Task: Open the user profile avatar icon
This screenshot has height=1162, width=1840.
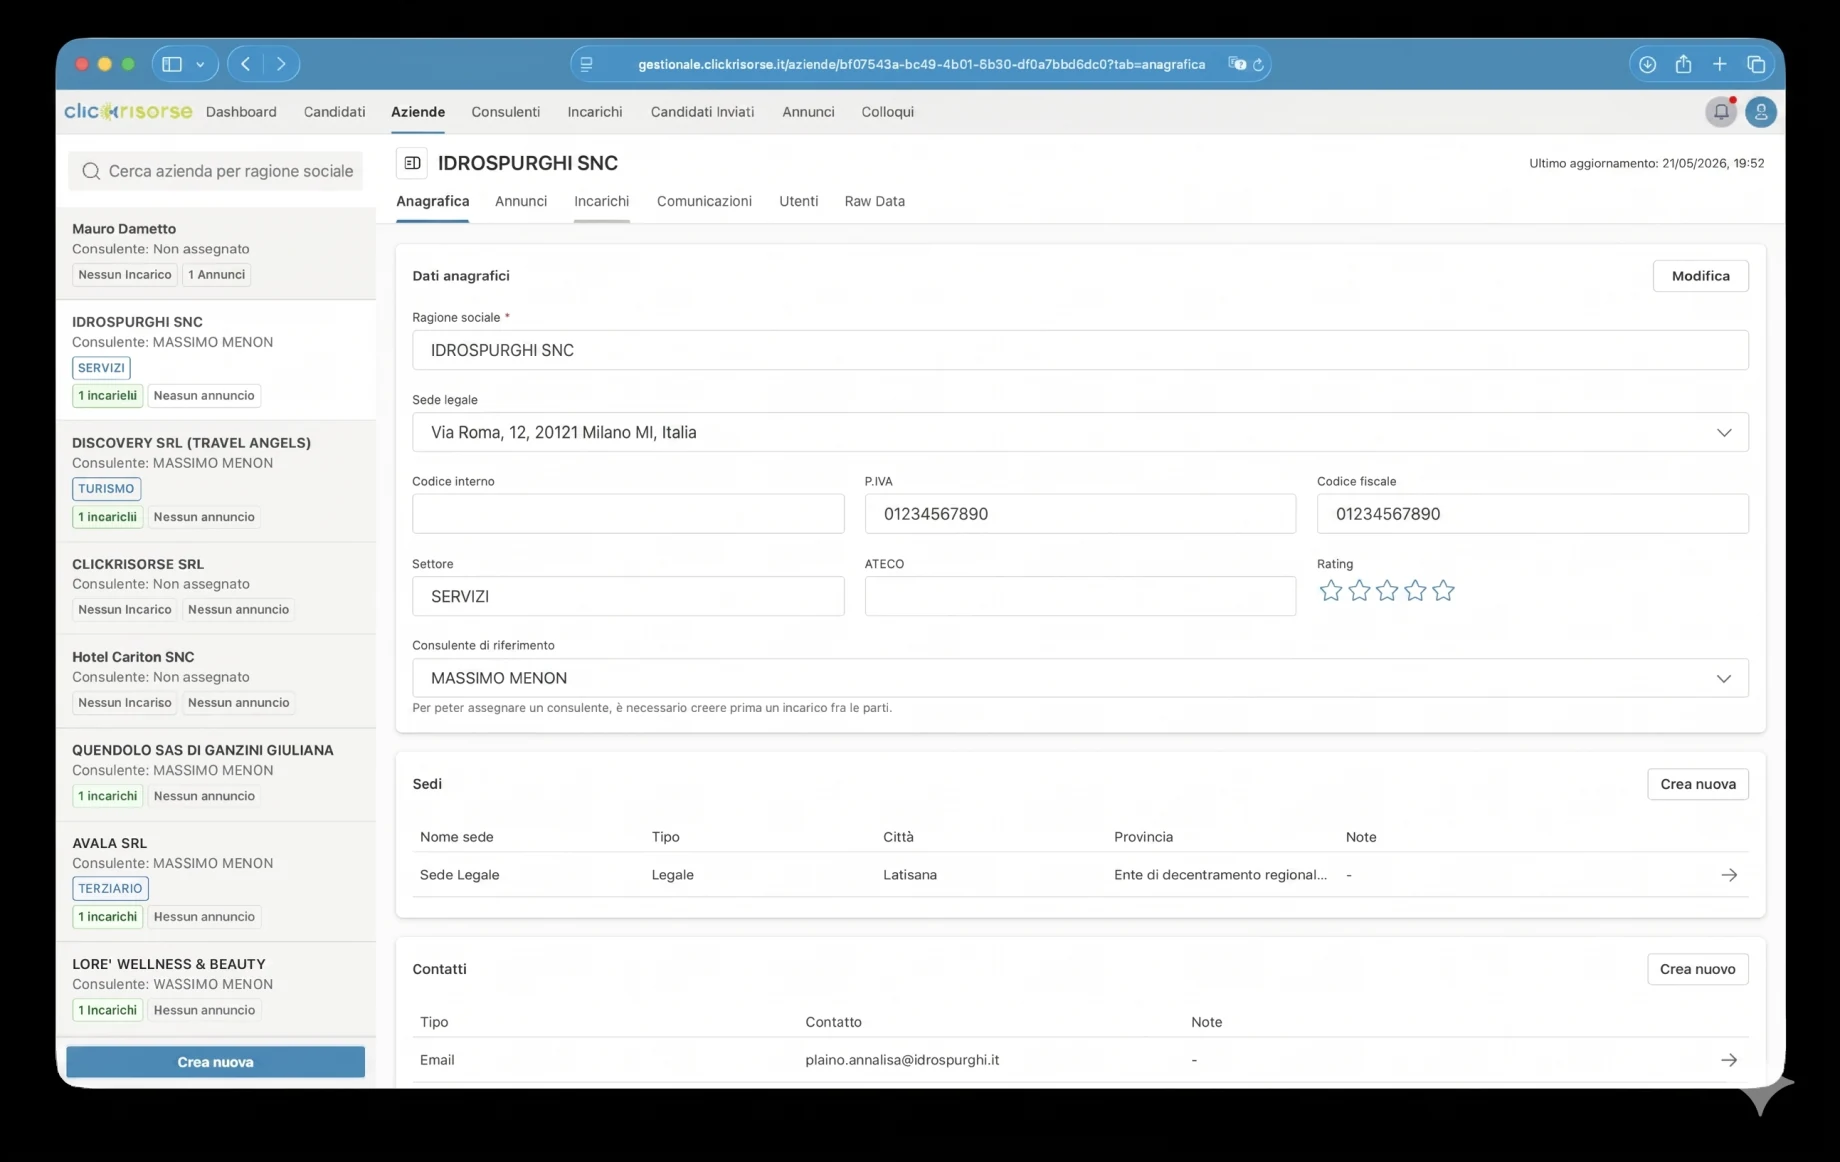Action: pyautogui.click(x=1760, y=112)
